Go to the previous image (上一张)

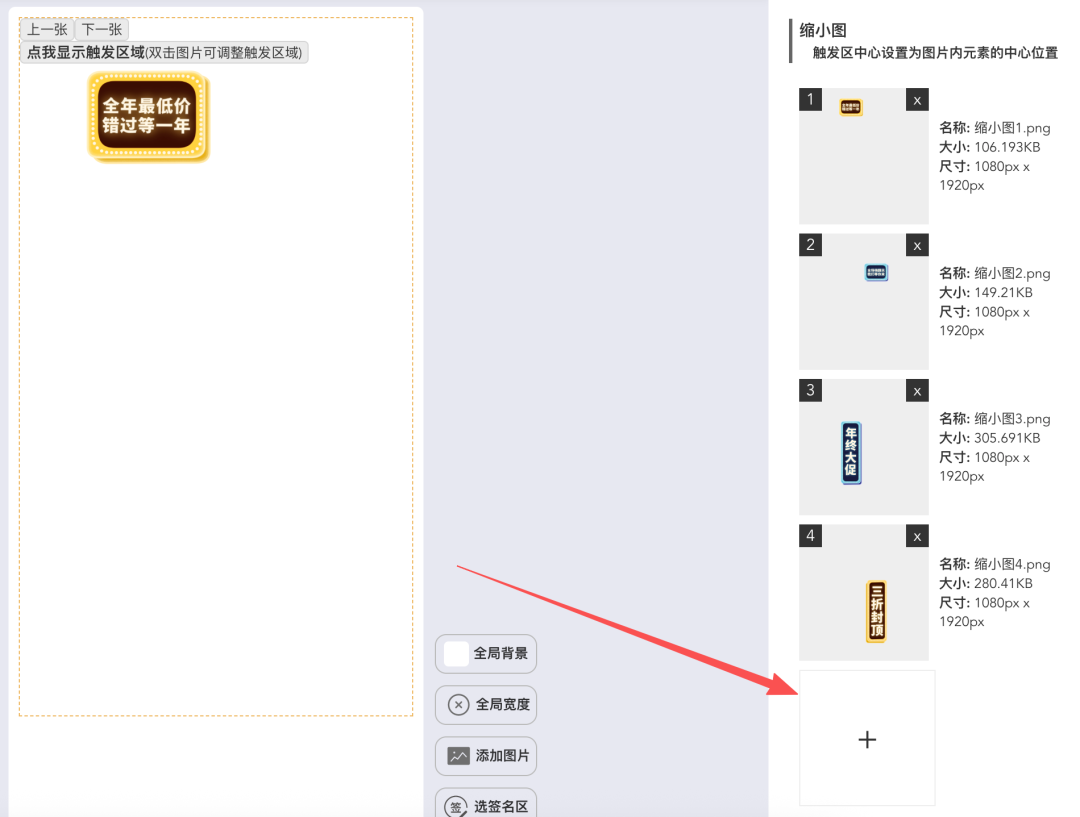click(47, 30)
